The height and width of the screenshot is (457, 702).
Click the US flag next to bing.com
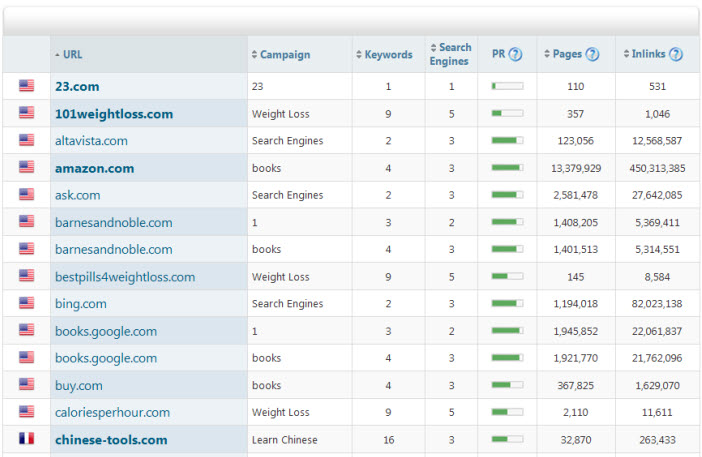point(26,303)
